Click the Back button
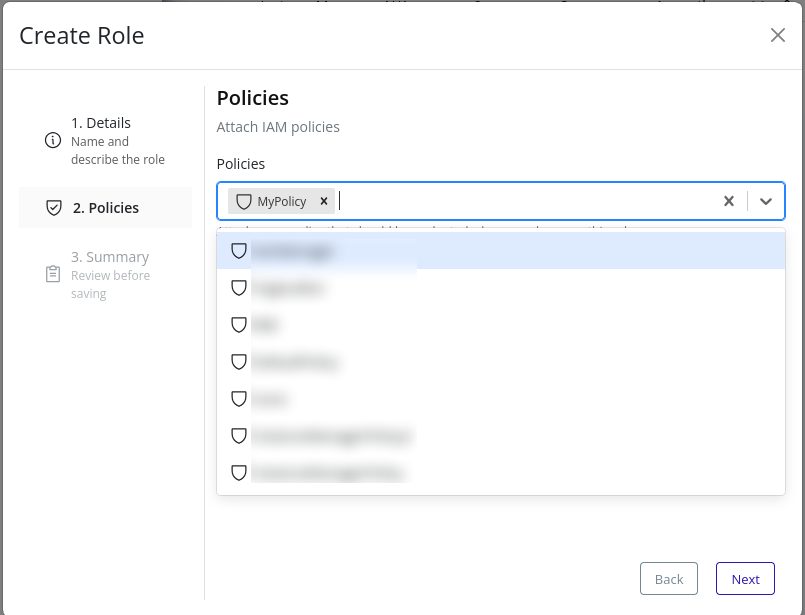The width and height of the screenshot is (805, 615). pos(668,578)
